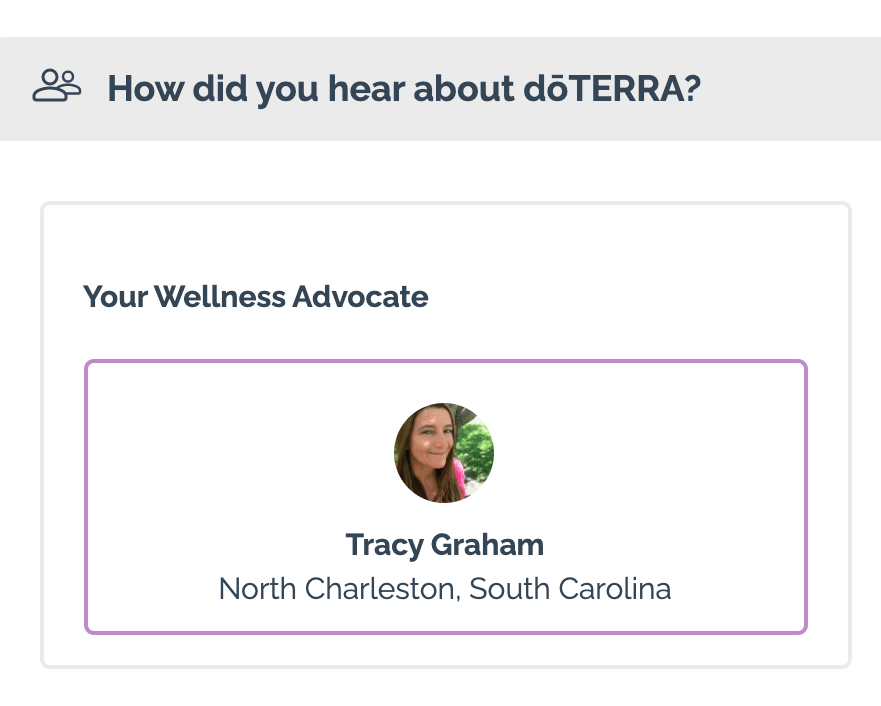881x706 pixels.
Task: Select the purple-bordered advocate card
Action: pos(446,497)
